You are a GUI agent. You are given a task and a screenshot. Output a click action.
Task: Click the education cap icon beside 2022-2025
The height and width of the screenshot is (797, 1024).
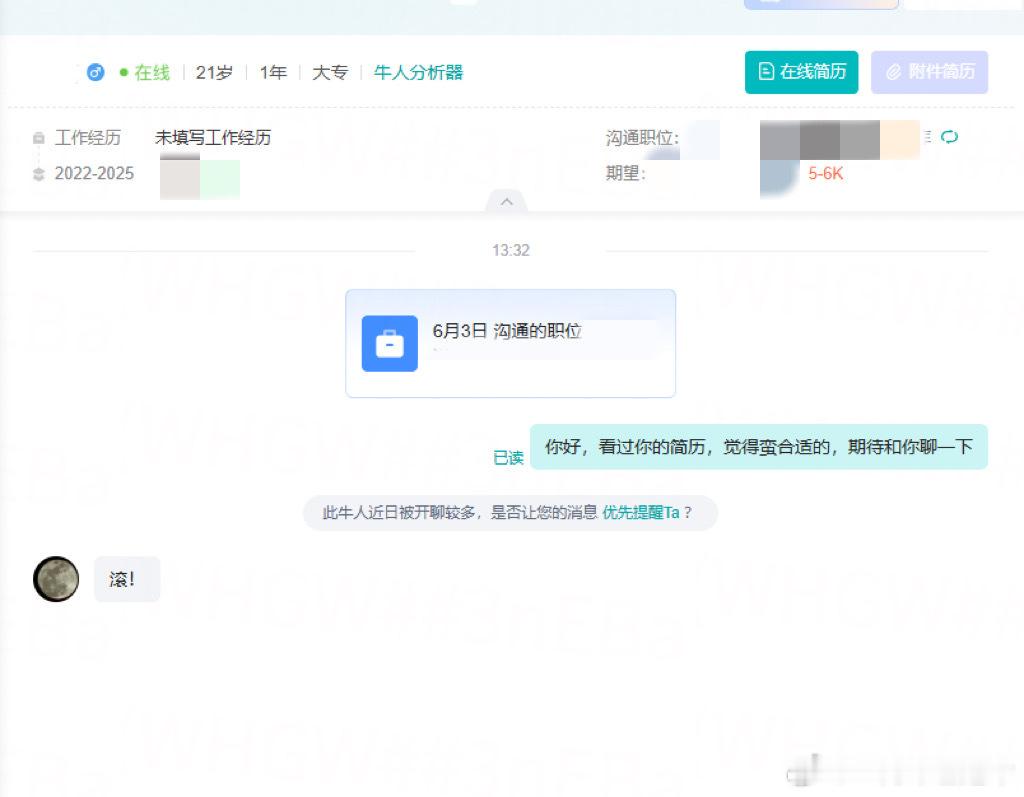click(x=39, y=174)
